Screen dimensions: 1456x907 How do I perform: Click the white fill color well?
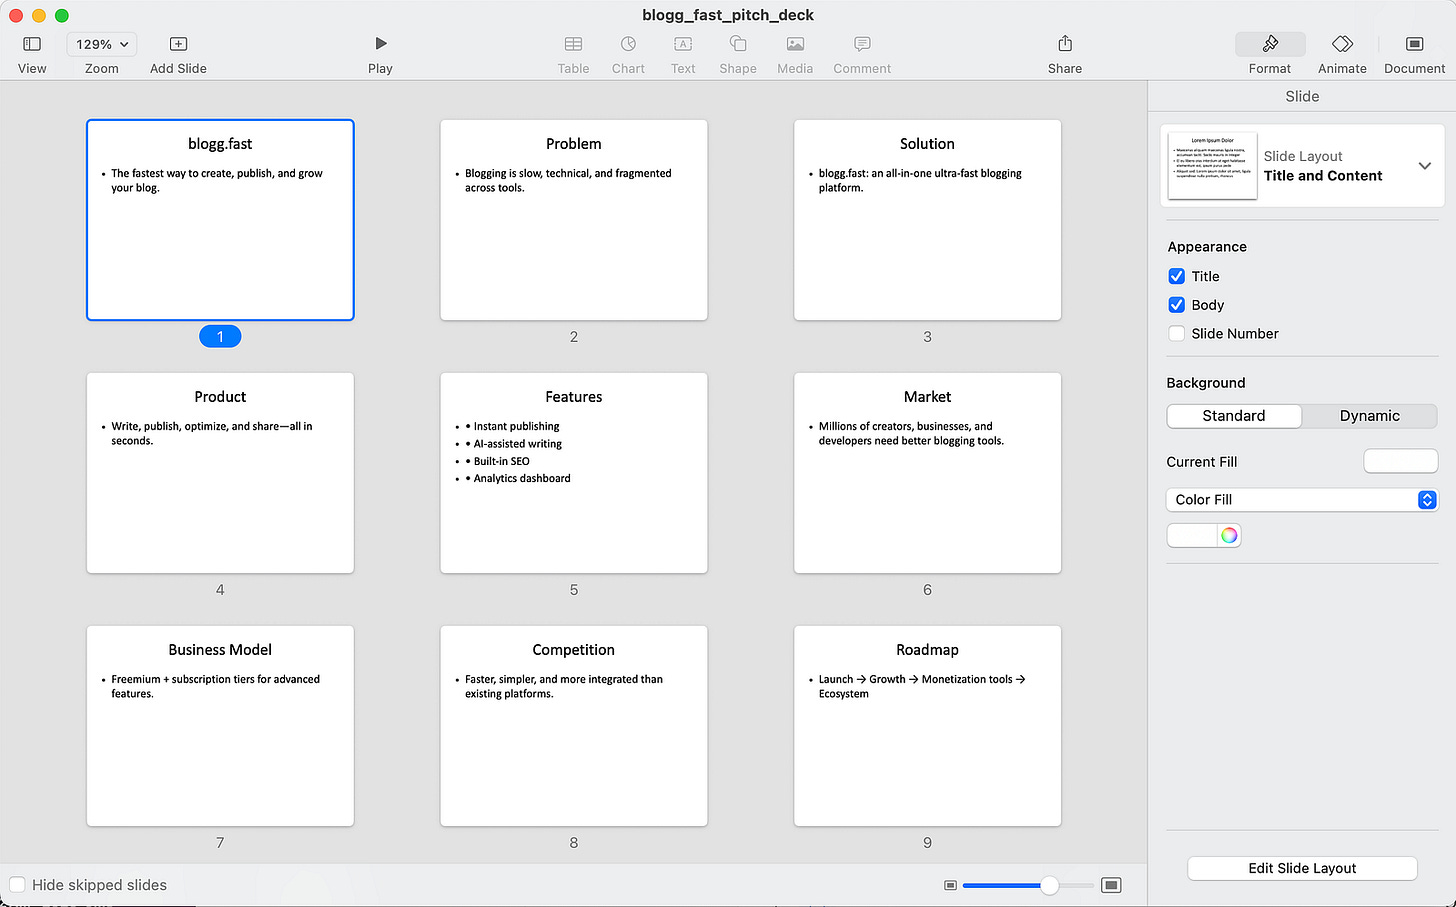tap(1192, 535)
